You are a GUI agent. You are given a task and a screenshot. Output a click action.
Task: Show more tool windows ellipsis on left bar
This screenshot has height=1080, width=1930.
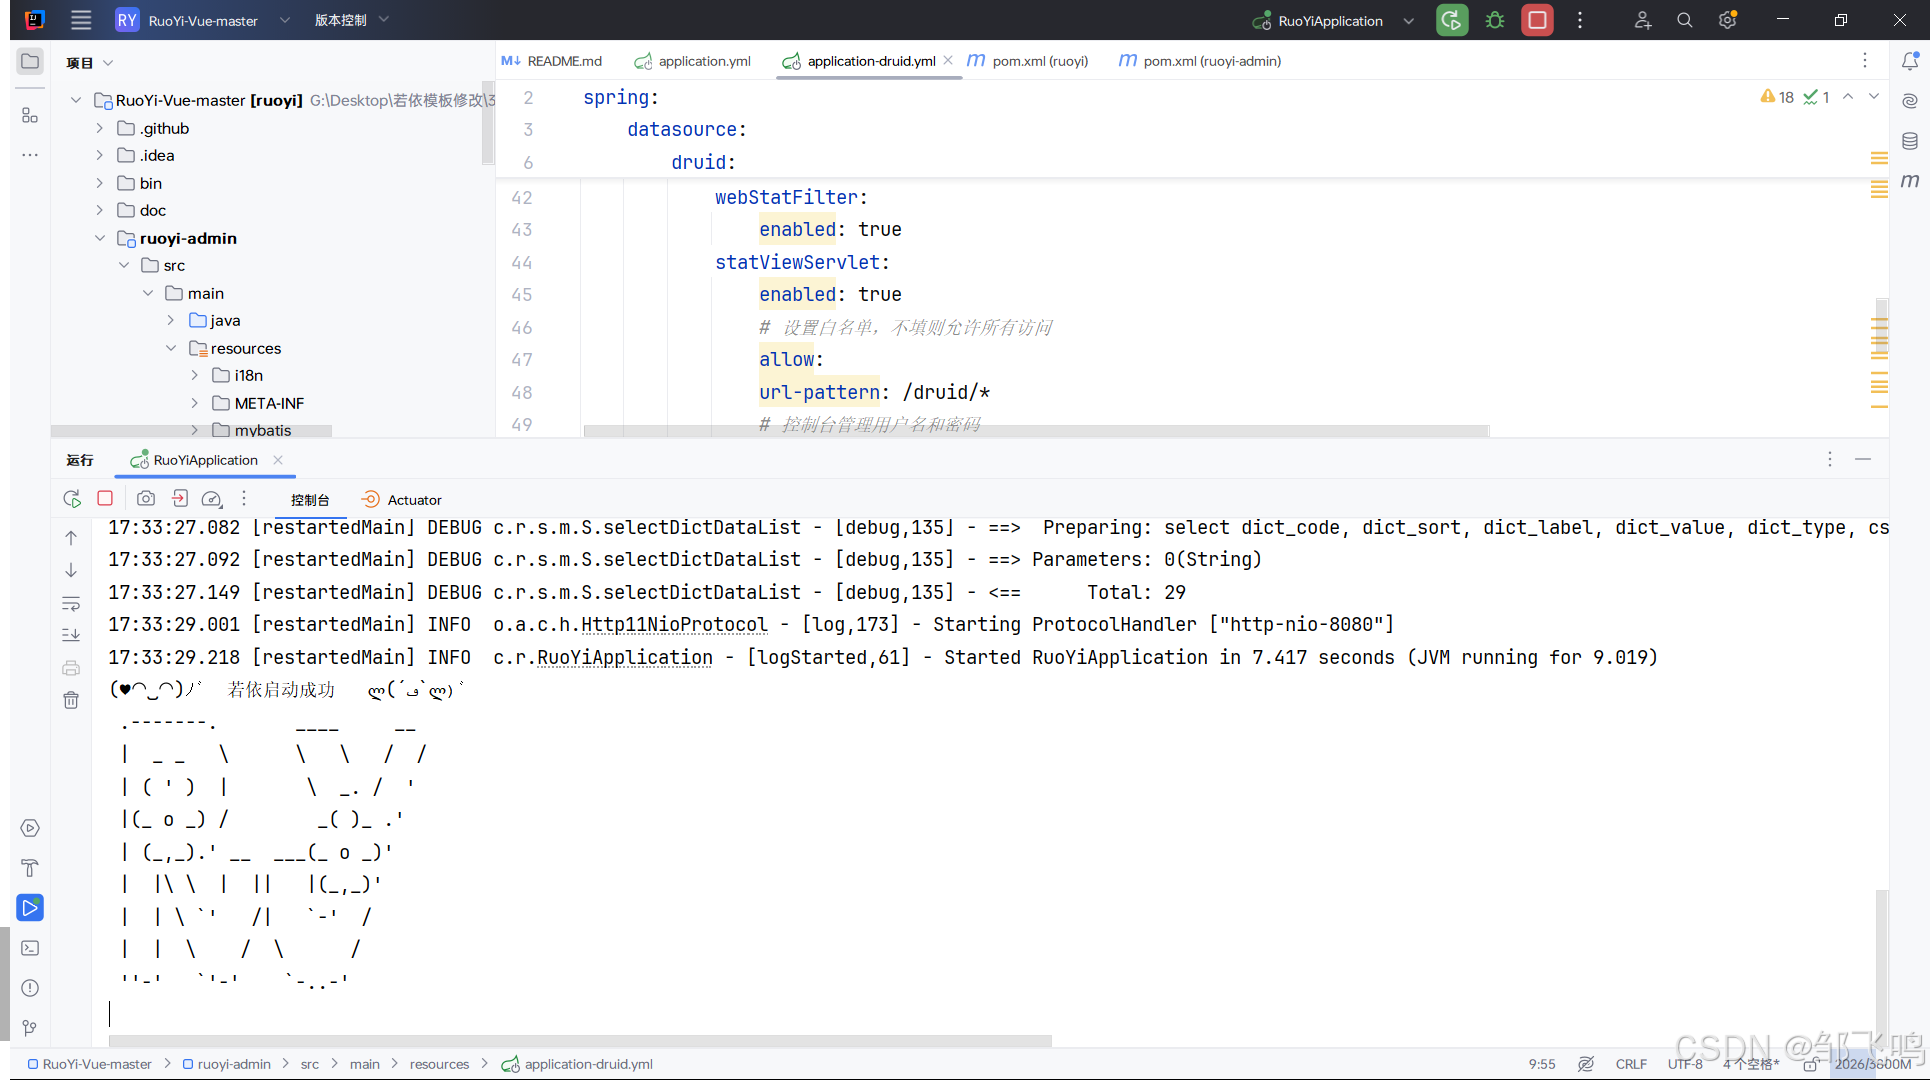pos(30,155)
